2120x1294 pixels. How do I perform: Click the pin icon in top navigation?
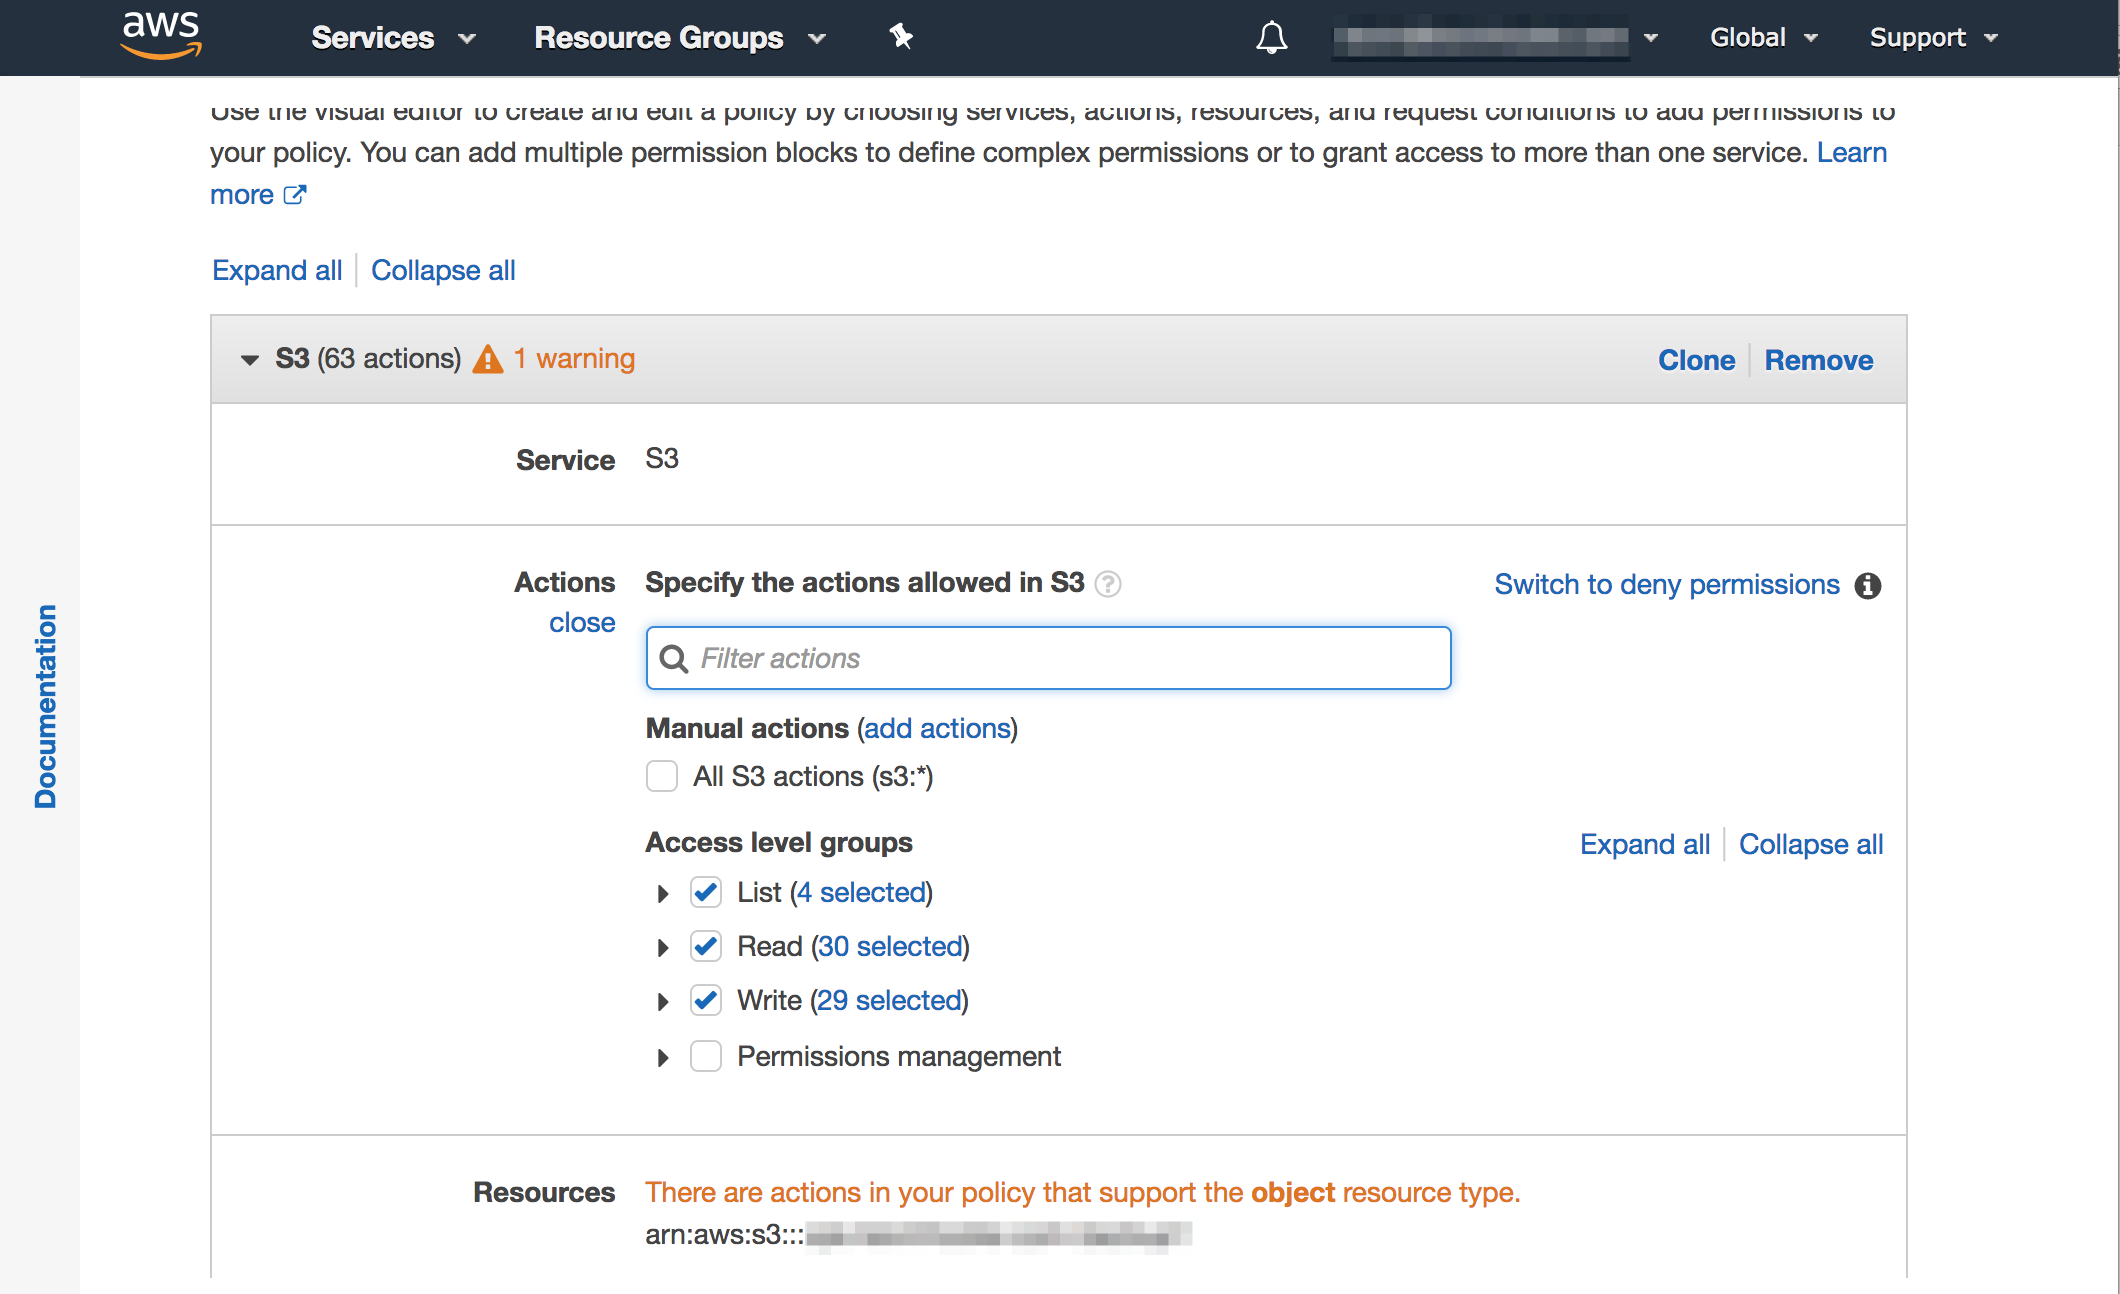(901, 36)
